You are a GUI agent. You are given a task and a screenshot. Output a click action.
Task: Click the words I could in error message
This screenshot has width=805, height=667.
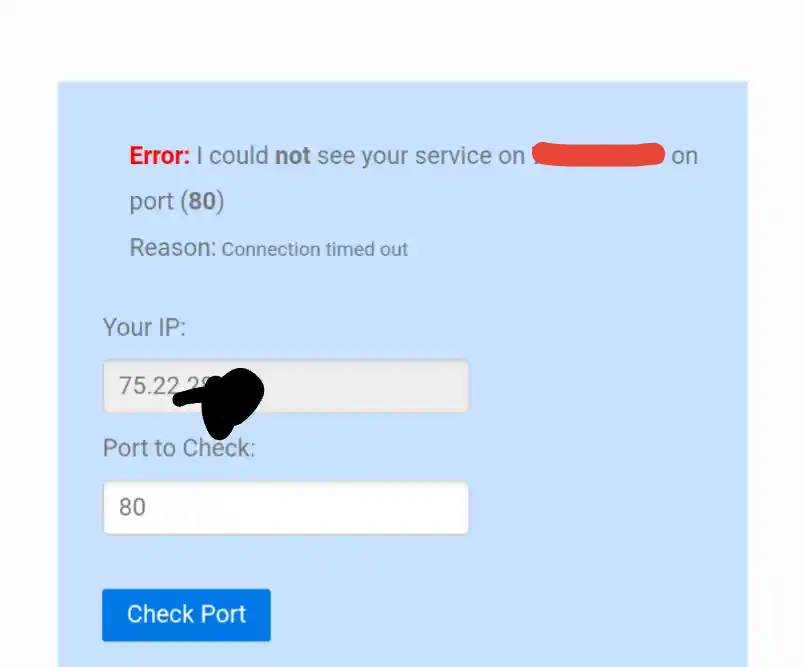tap(232, 156)
